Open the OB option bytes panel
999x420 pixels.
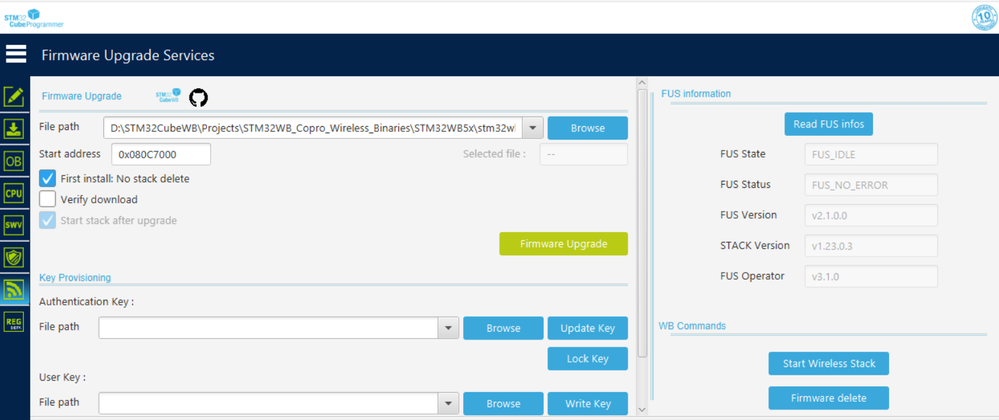pyautogui.click(x=14, y=161)
